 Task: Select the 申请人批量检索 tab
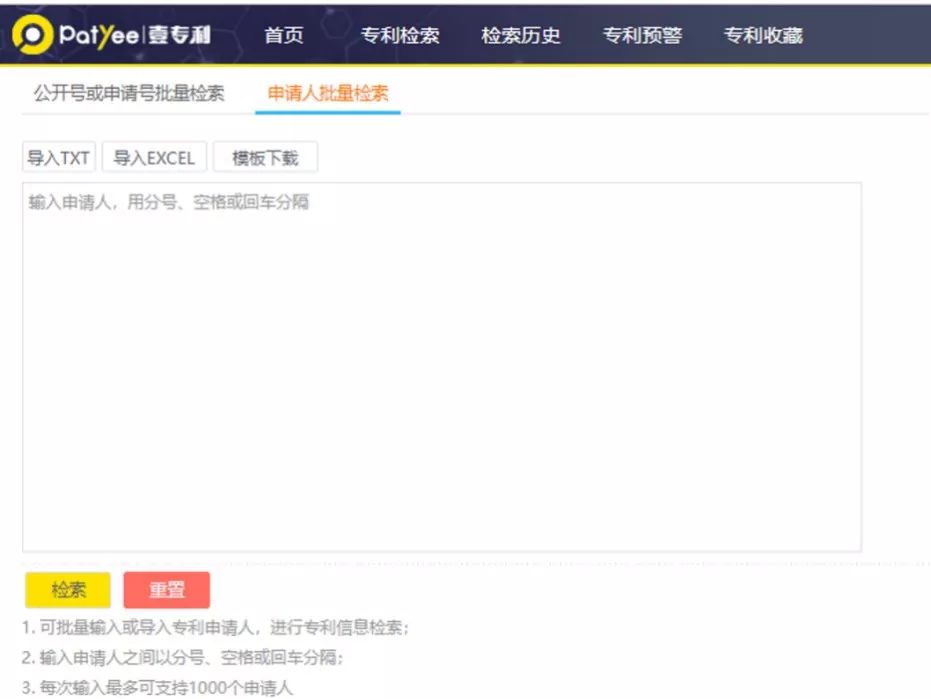click(x=328, y=93)
